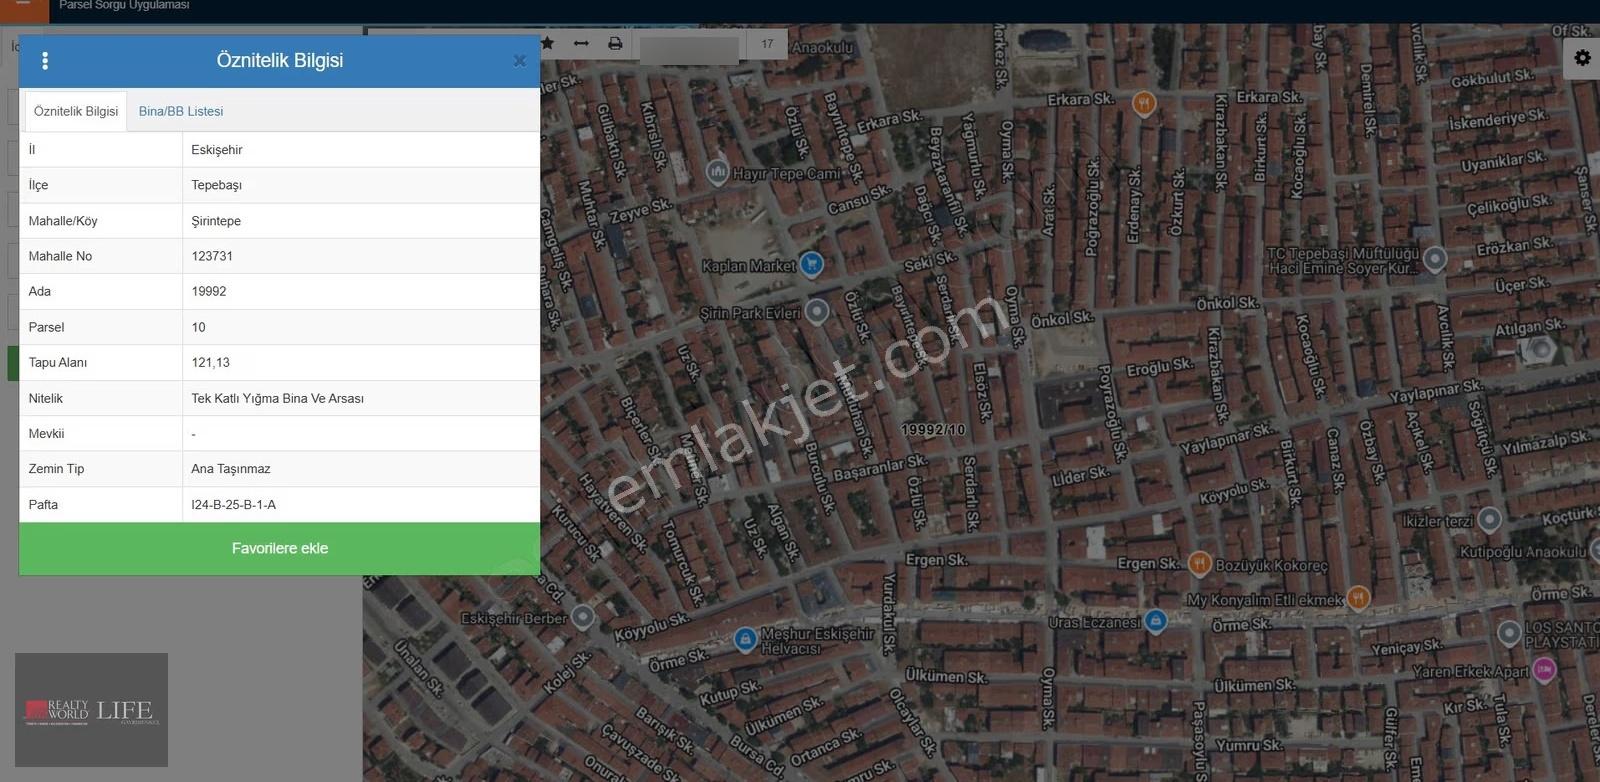Click the Favorilere ekle button
1600x782 pixels.
(x=280, y=548)
